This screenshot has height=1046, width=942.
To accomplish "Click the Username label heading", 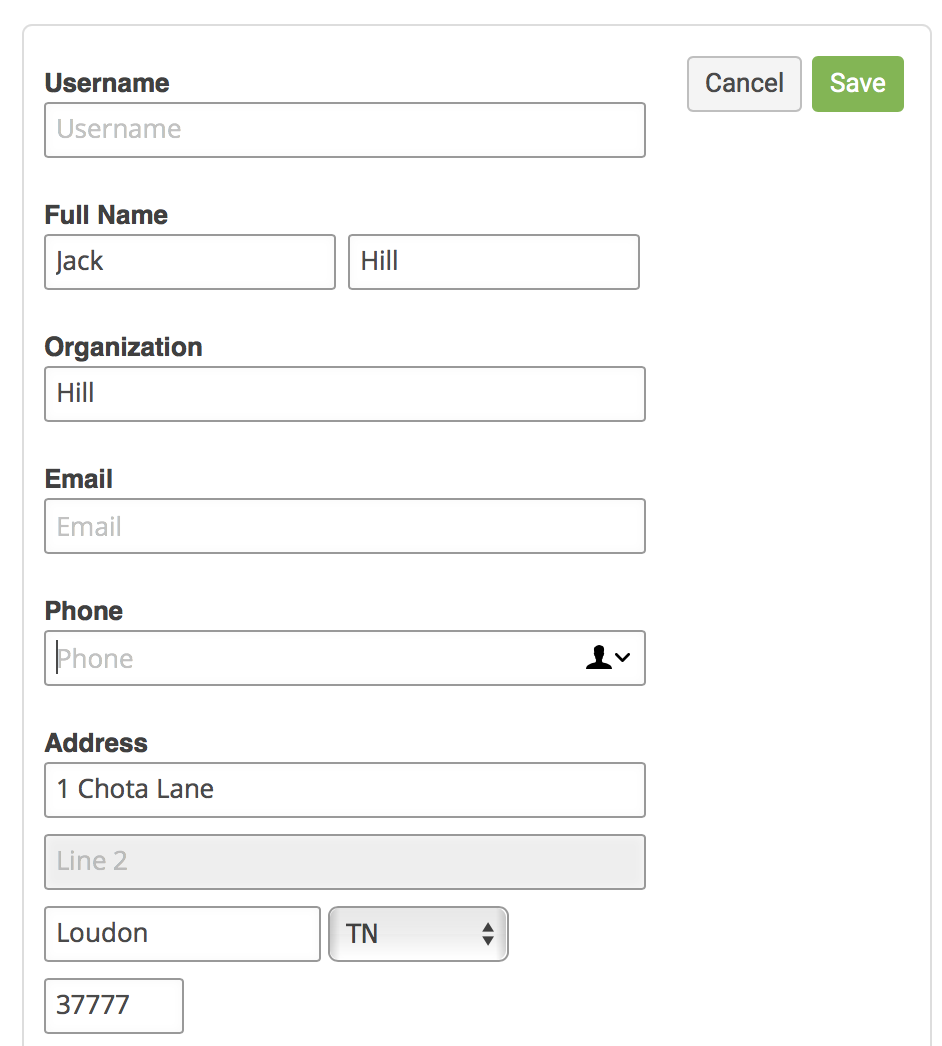I will click(107, 83).
